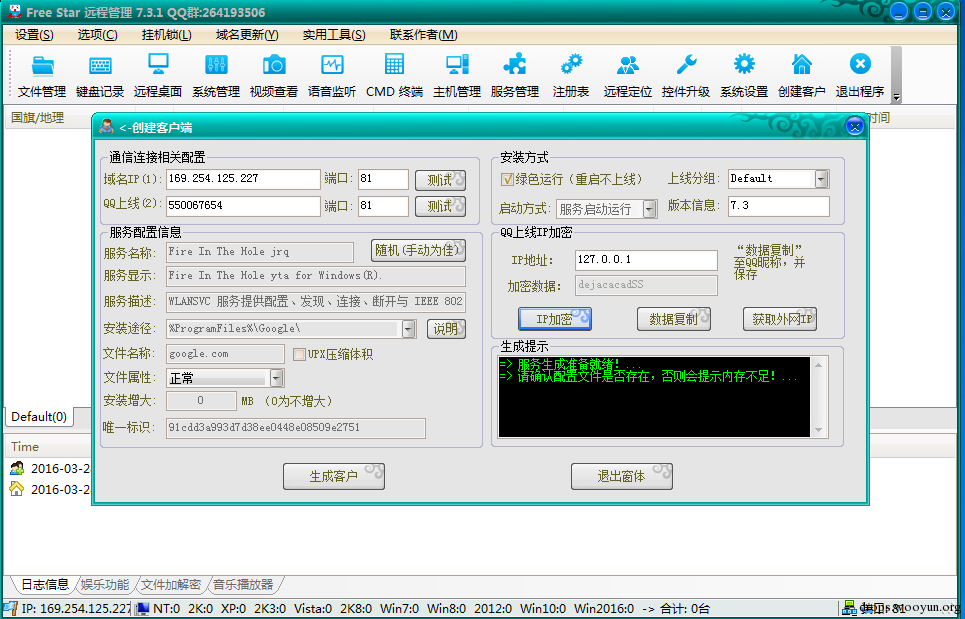965x619 pixels.
Task: Expand the 安装途径 path dropdown
Action: click(x=409, y=329)
